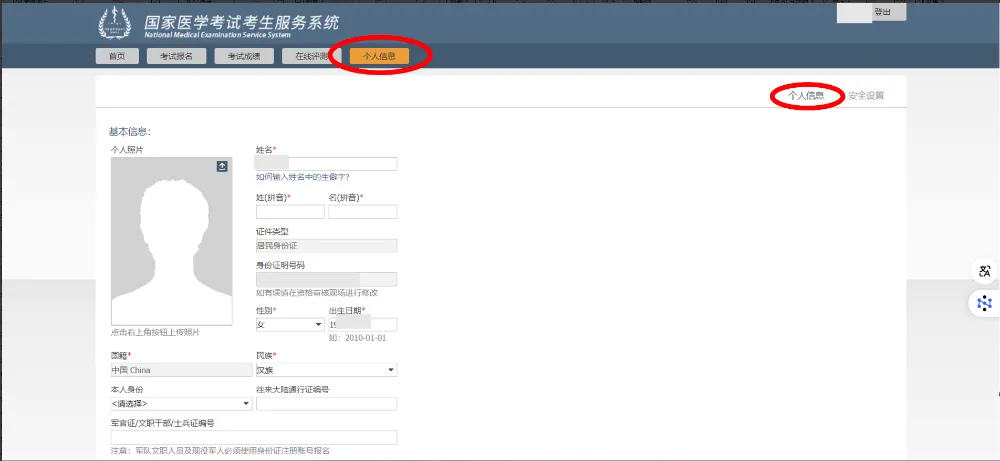The image size is (1000, 461).
Task: Switch to 安全设置 sub-tab
Action: (865, 96)
